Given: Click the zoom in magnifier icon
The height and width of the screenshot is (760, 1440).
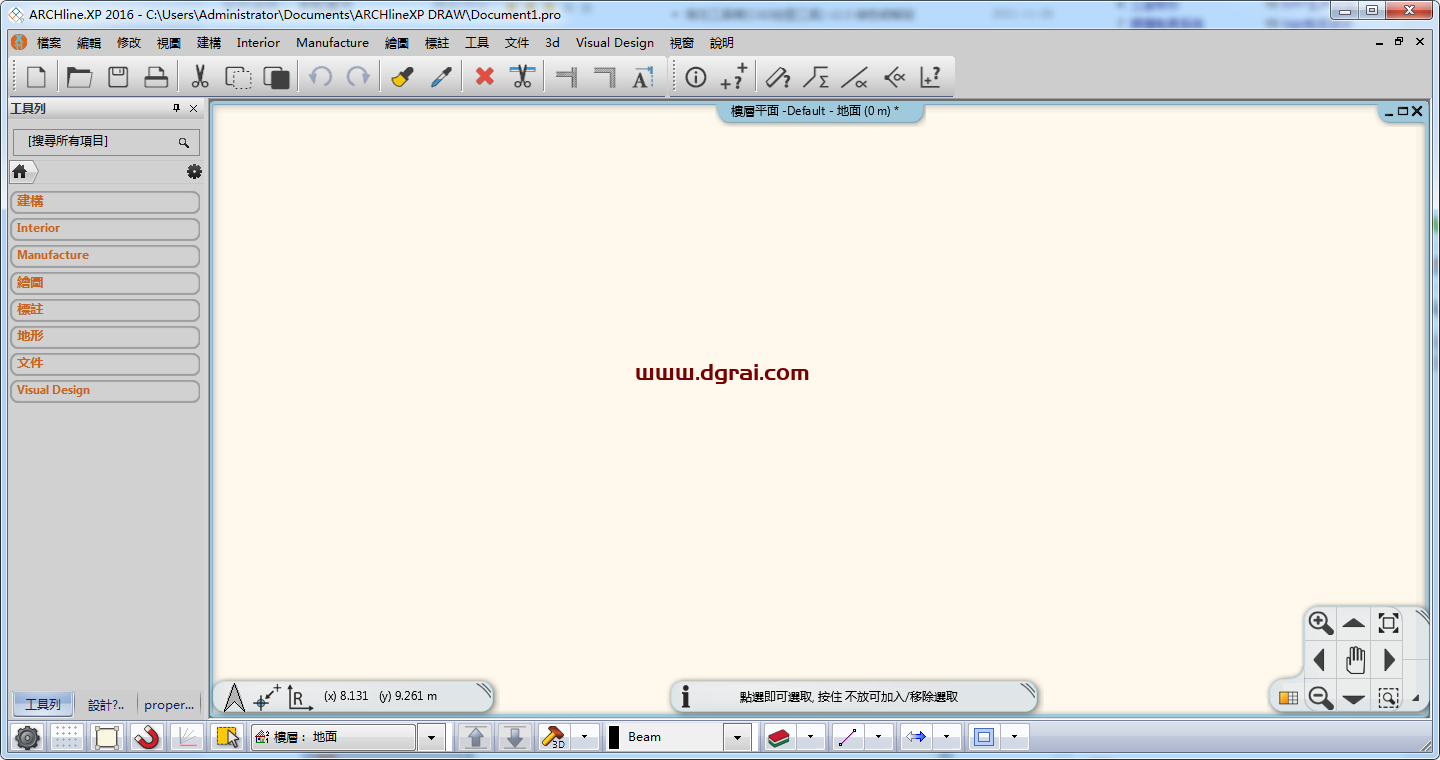Looking at the screenshot, I should tap(1320, 623).
